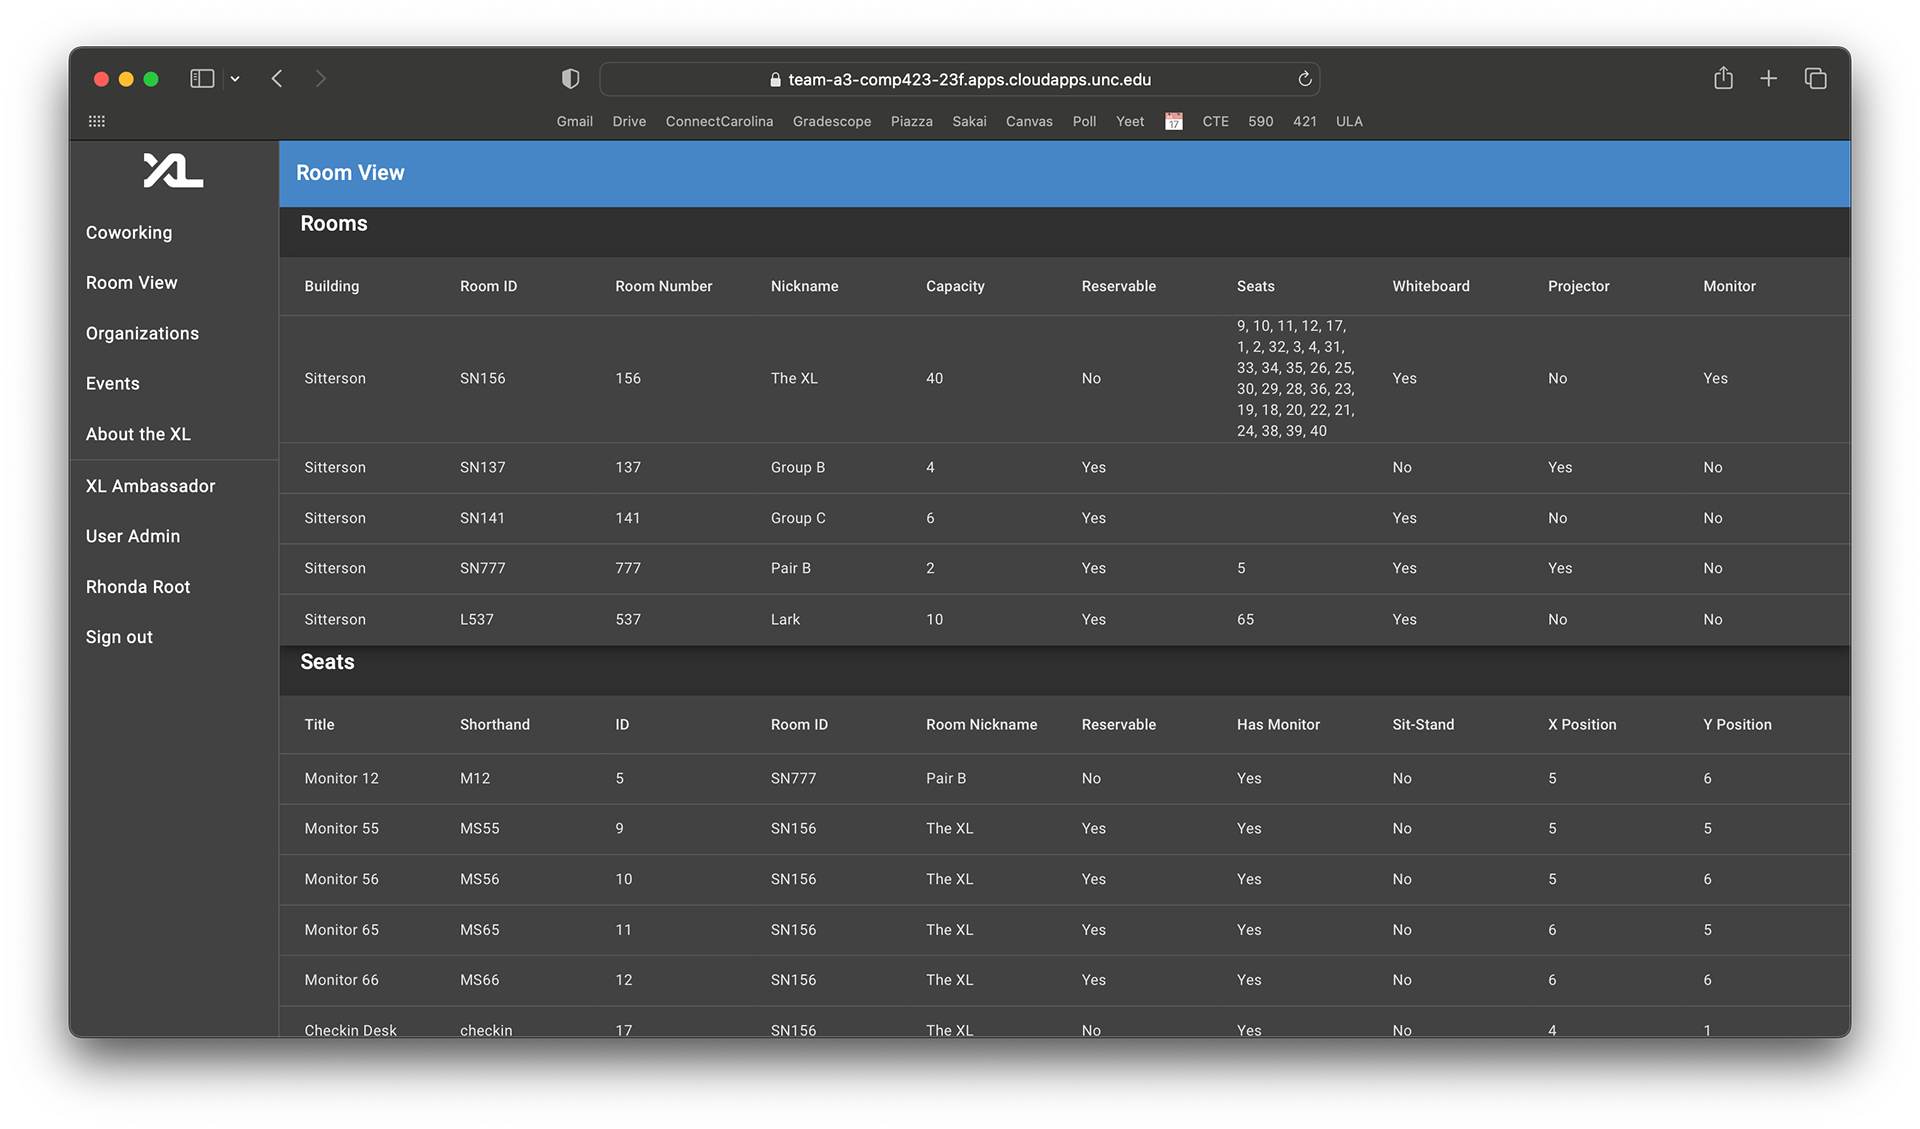Open sidebar options dropdown chevron
The width and height of the screenshot is (1920, 1129).
point(235,79)
